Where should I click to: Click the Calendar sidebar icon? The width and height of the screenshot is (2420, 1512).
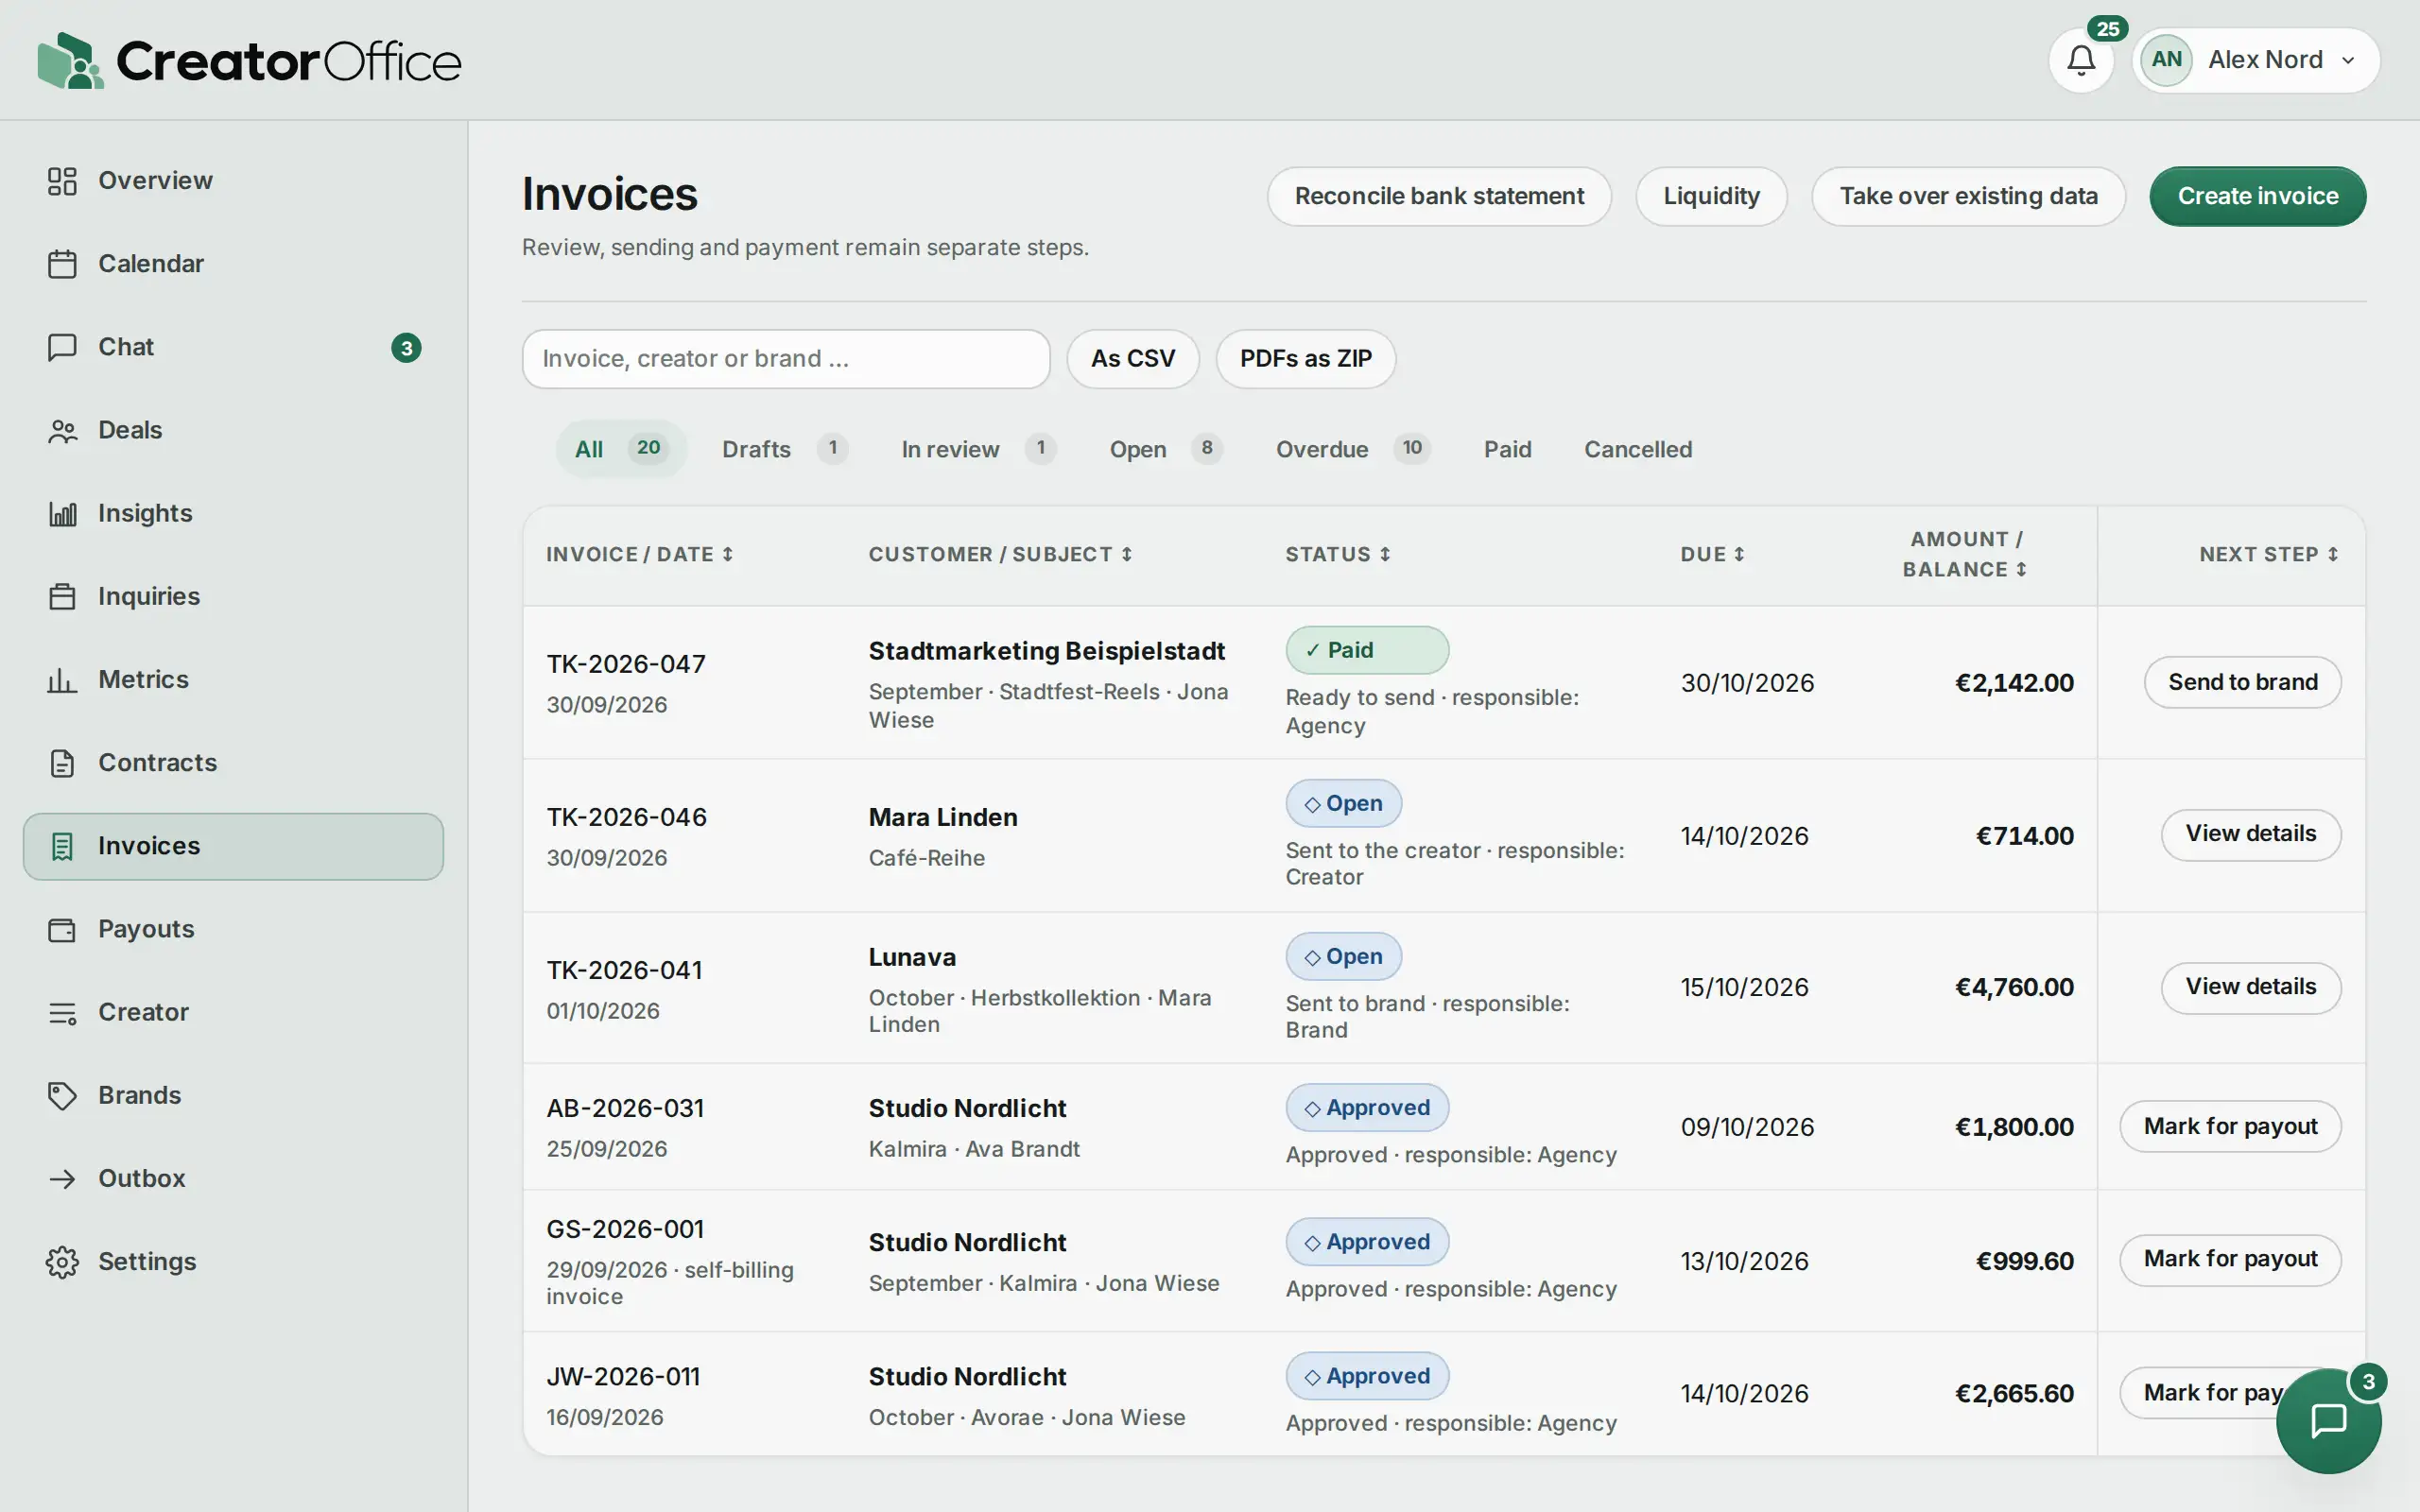[x=62, y=264]
